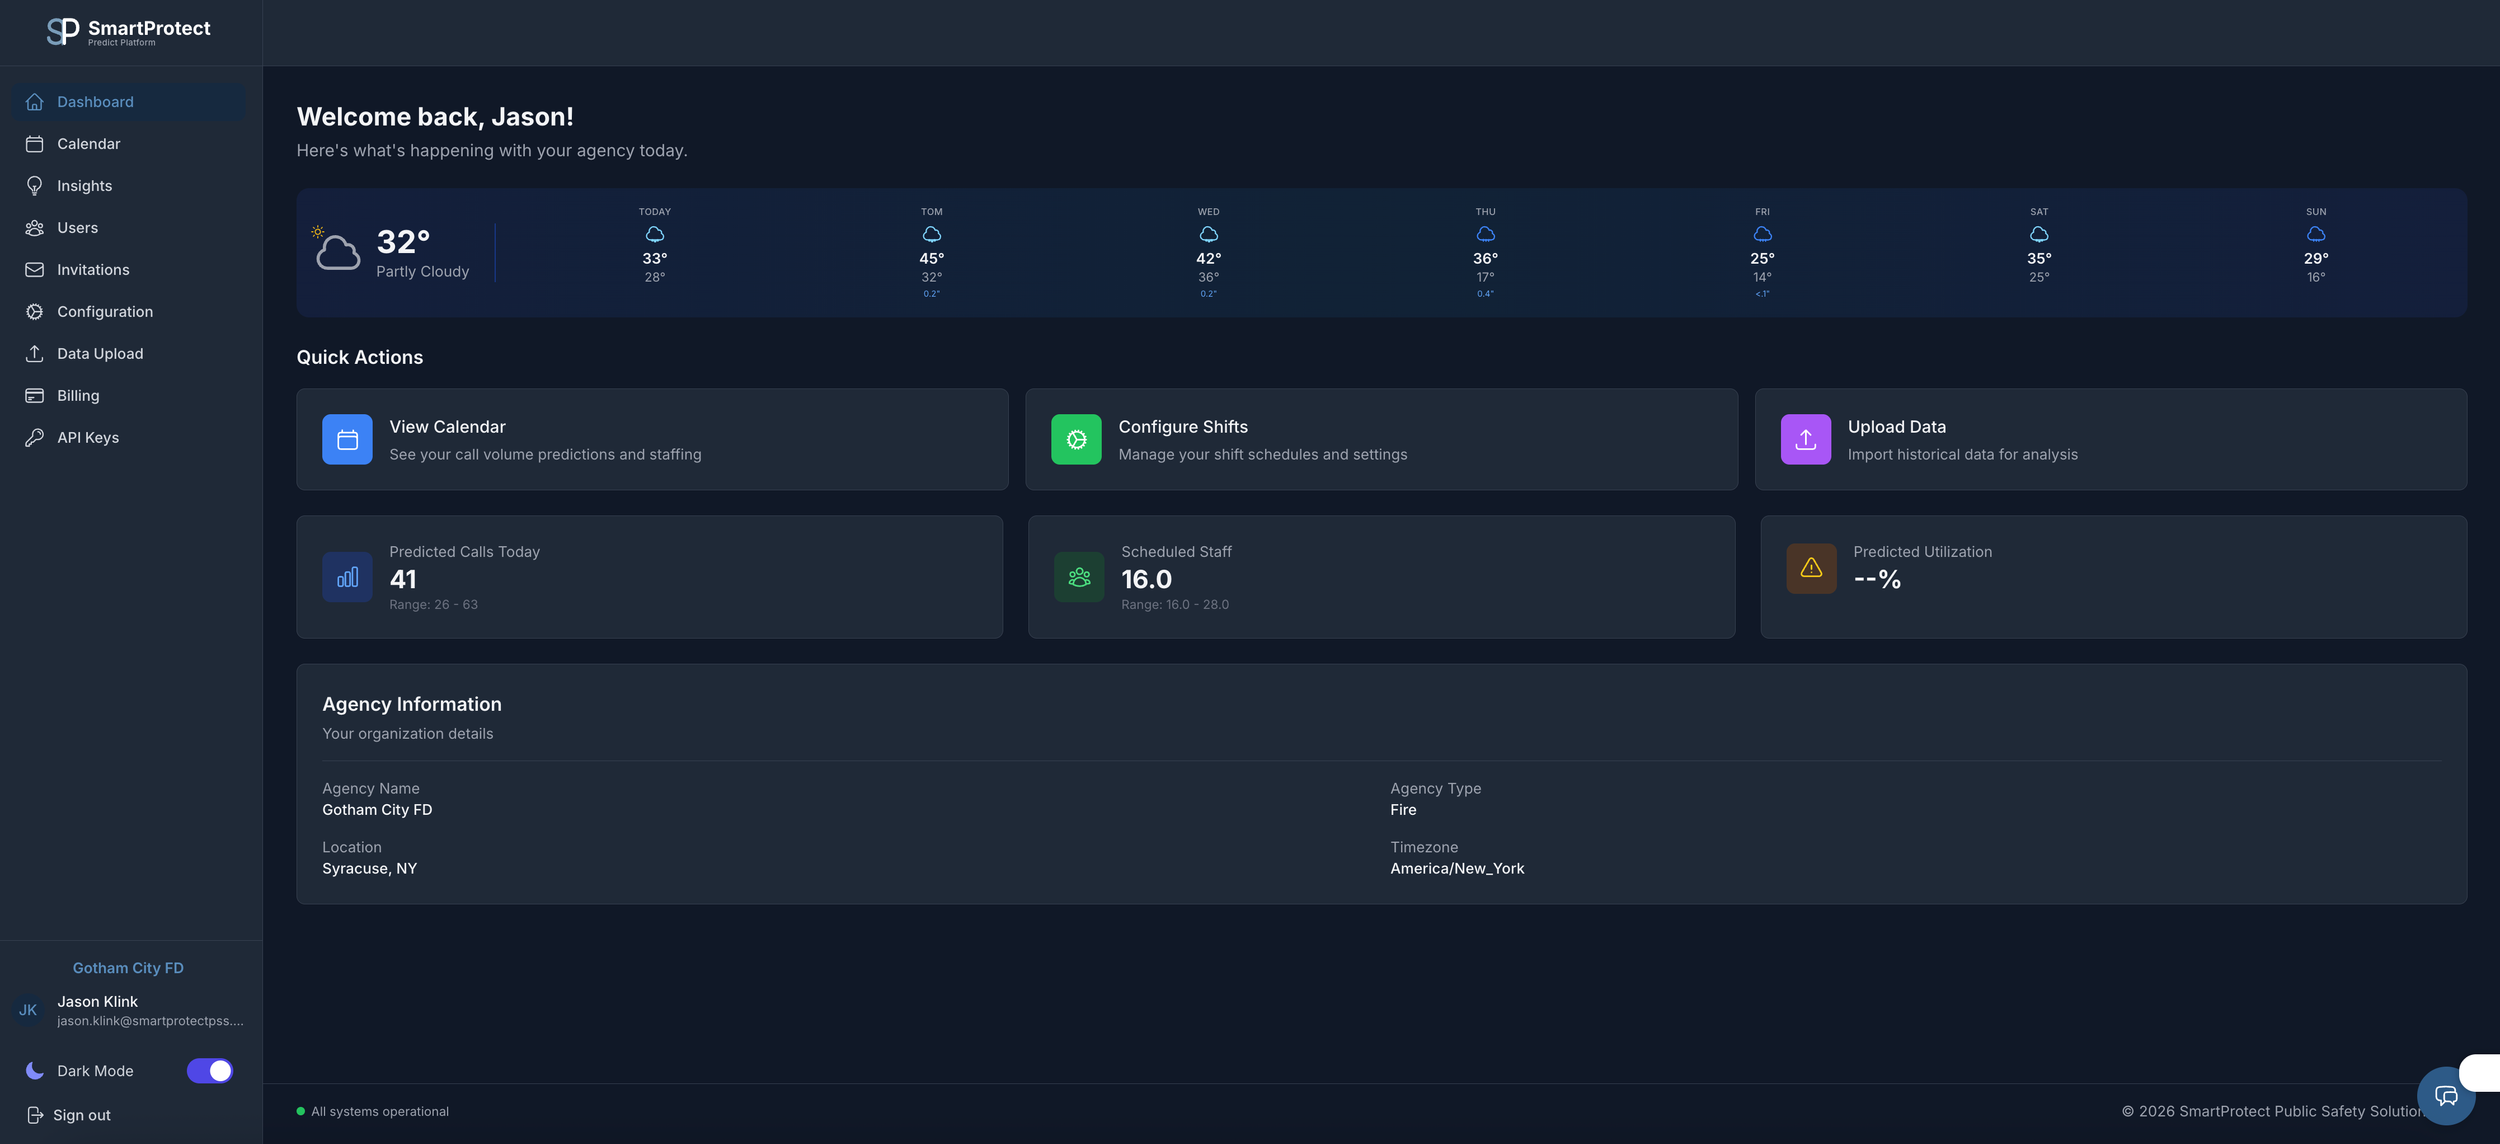Click the Insights lightbulb icon

[x=35, y=185]
